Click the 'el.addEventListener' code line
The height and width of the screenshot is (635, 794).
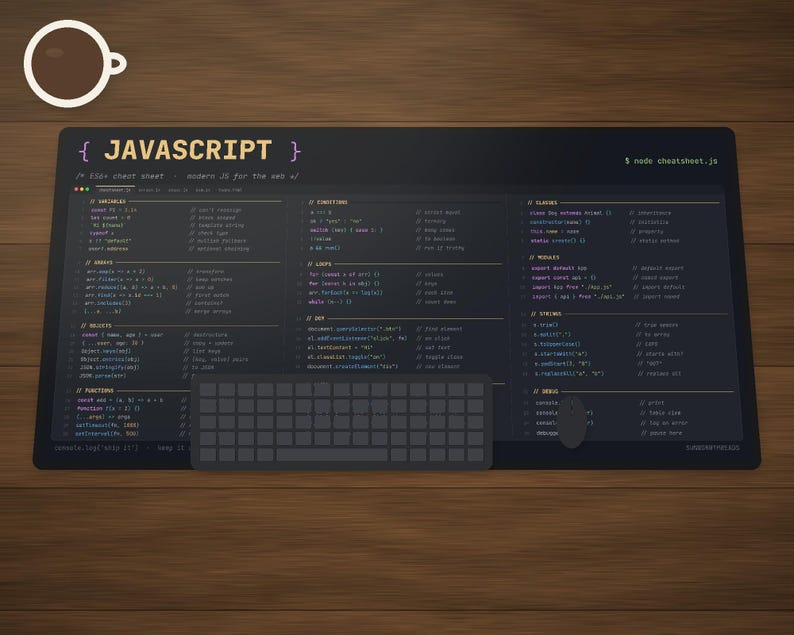pyautogui.click(x=357, y=338)
